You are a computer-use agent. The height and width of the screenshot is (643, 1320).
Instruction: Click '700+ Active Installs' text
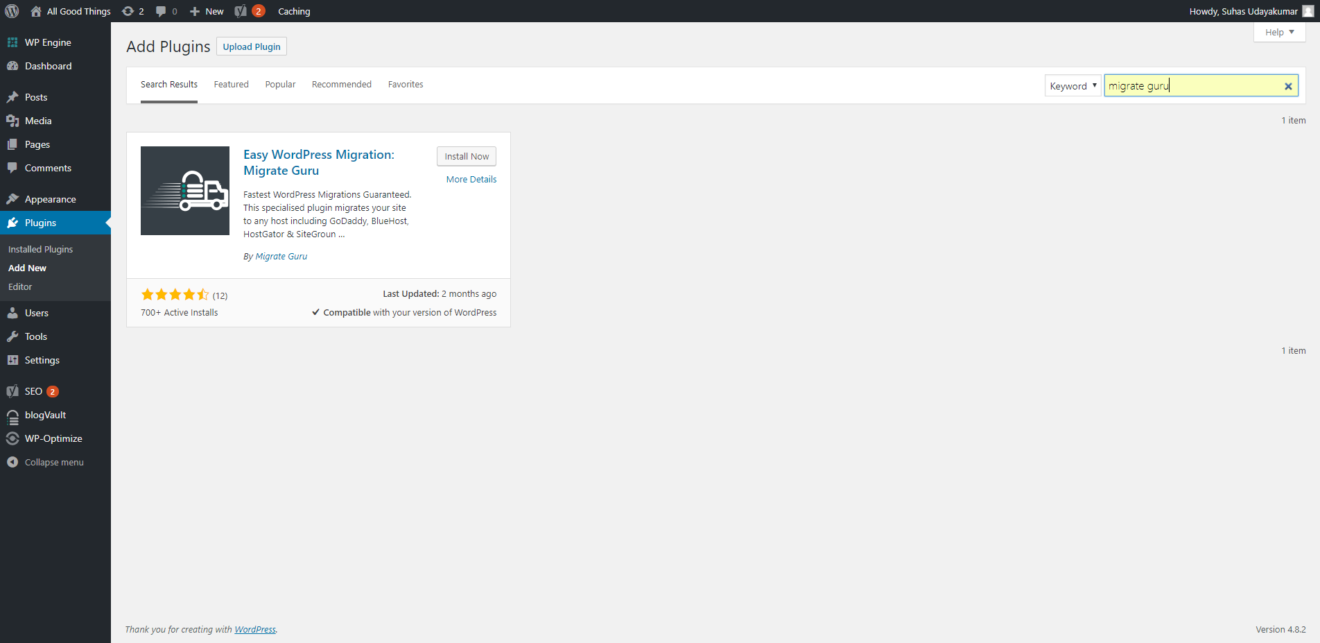179,313
